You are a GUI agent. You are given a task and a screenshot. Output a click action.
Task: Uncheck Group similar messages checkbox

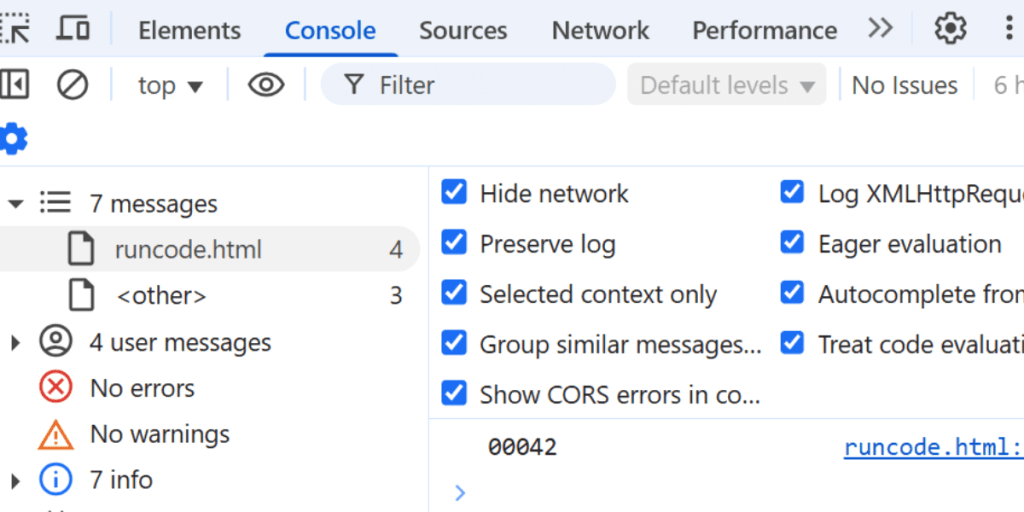pyautogui.click(x=454, y=344)
